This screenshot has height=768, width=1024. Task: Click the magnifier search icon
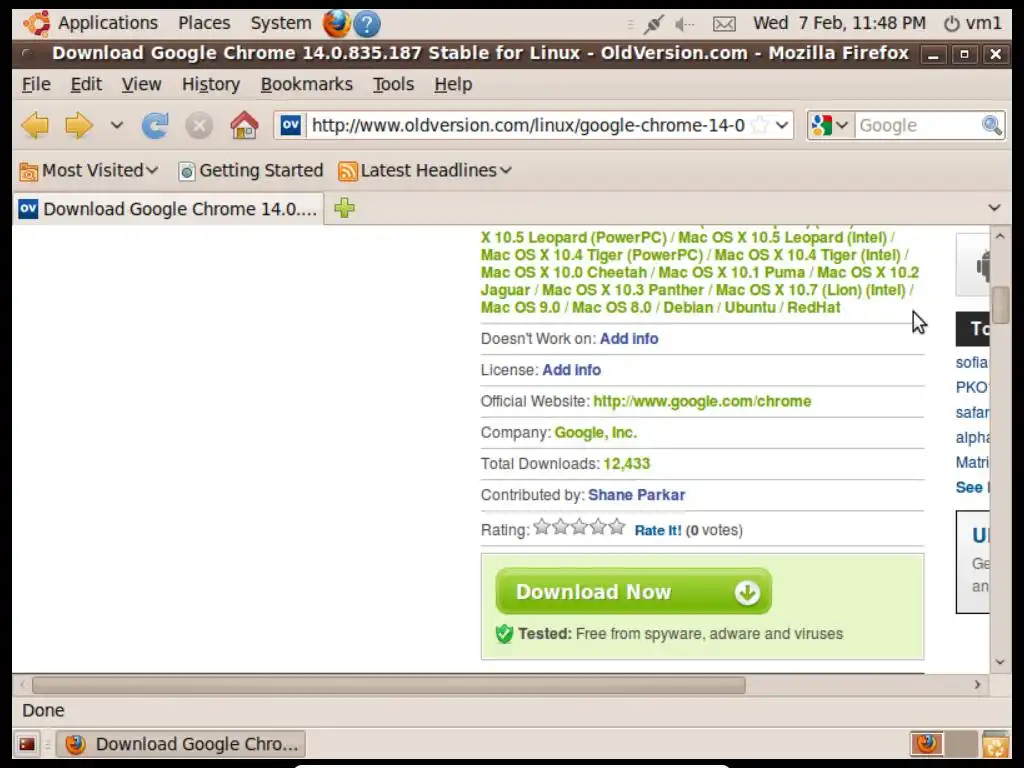pos(991,125)
